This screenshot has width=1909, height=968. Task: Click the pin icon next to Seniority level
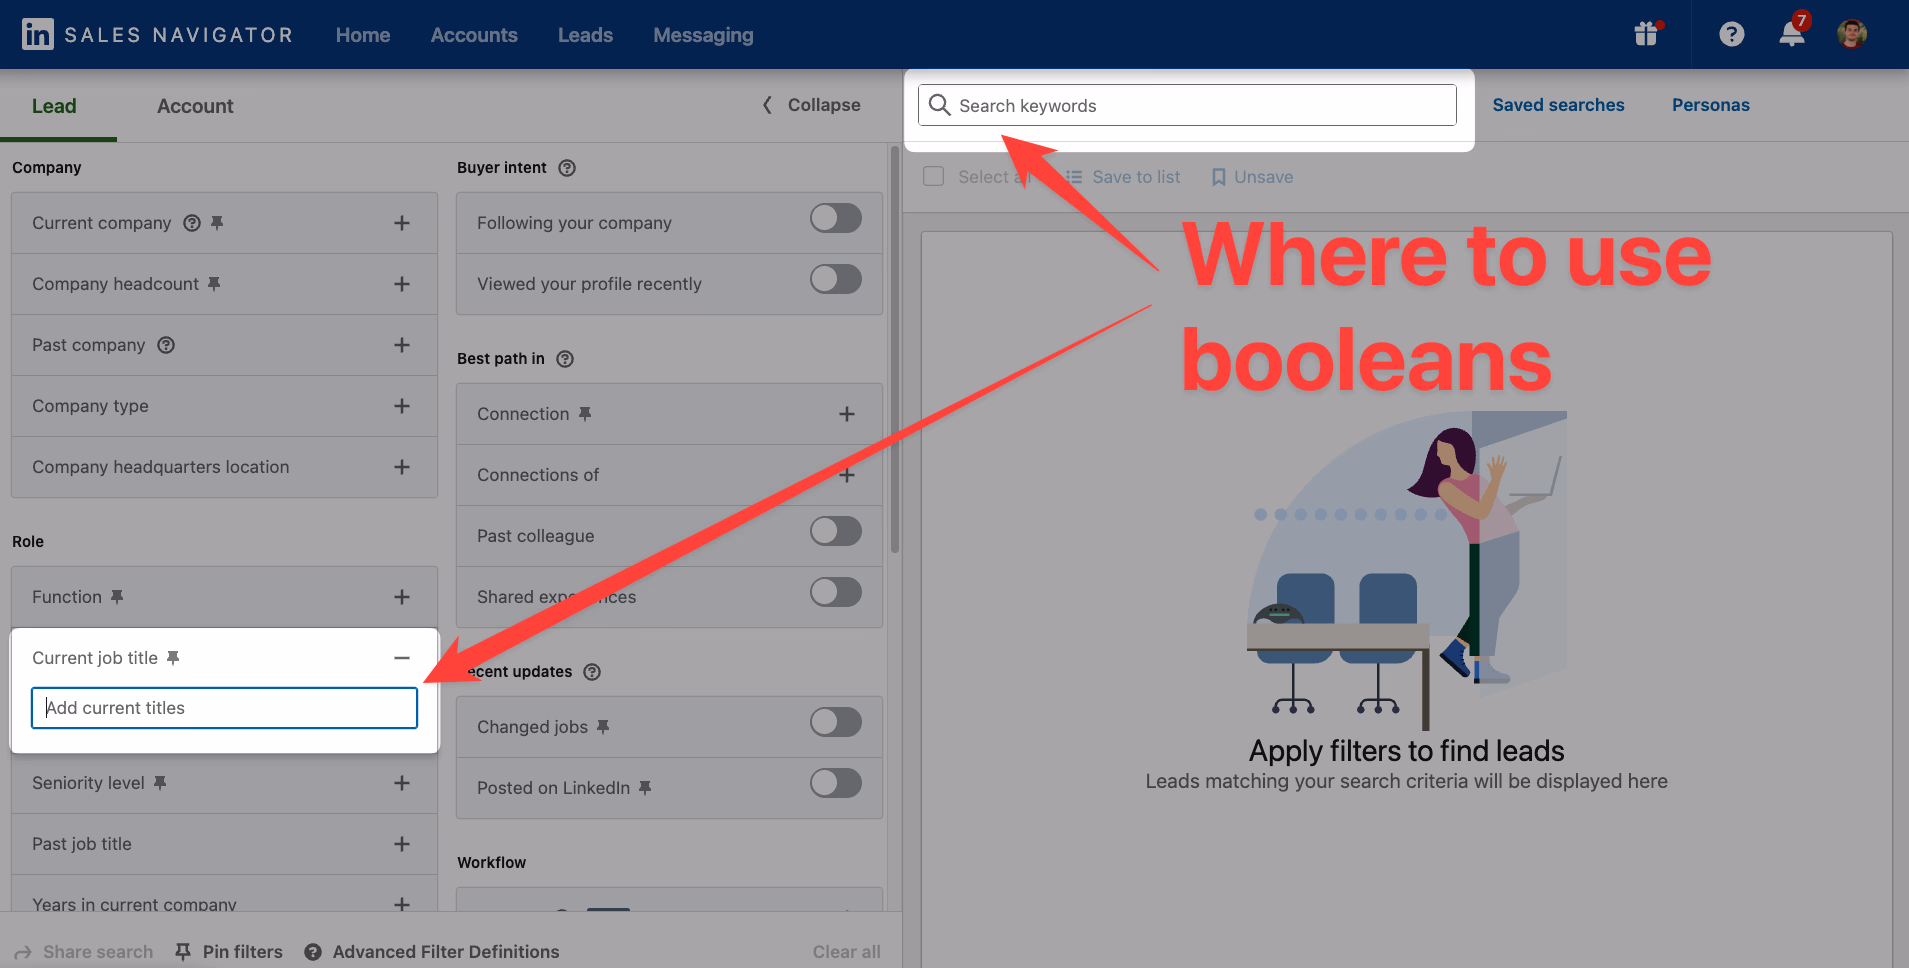tap(160, 783)
